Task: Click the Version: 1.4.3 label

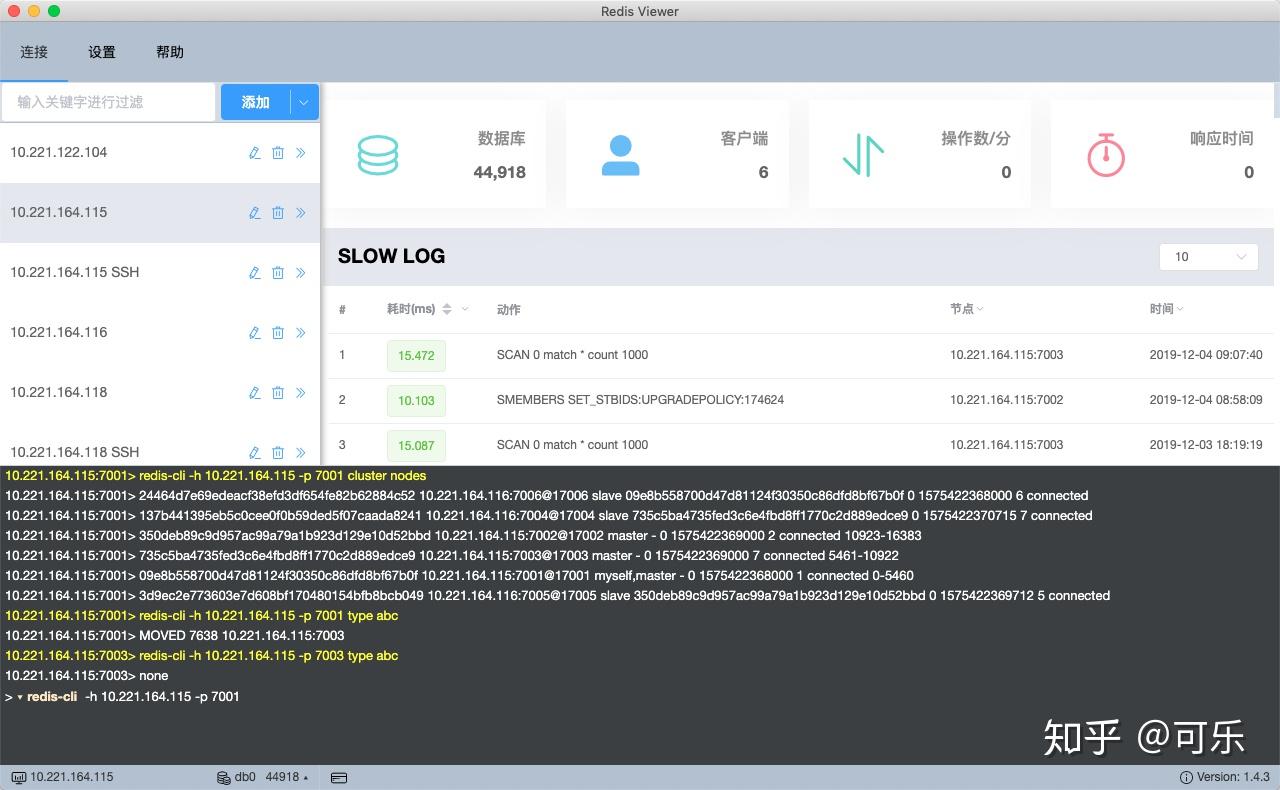Action: click(x=1233, y=777)
